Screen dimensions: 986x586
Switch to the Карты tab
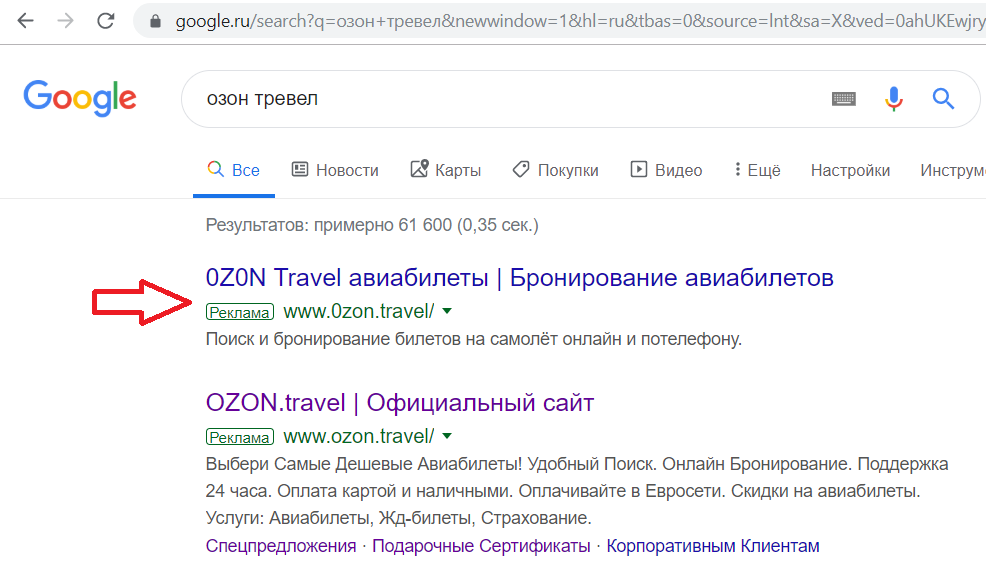tap(446, 170)
